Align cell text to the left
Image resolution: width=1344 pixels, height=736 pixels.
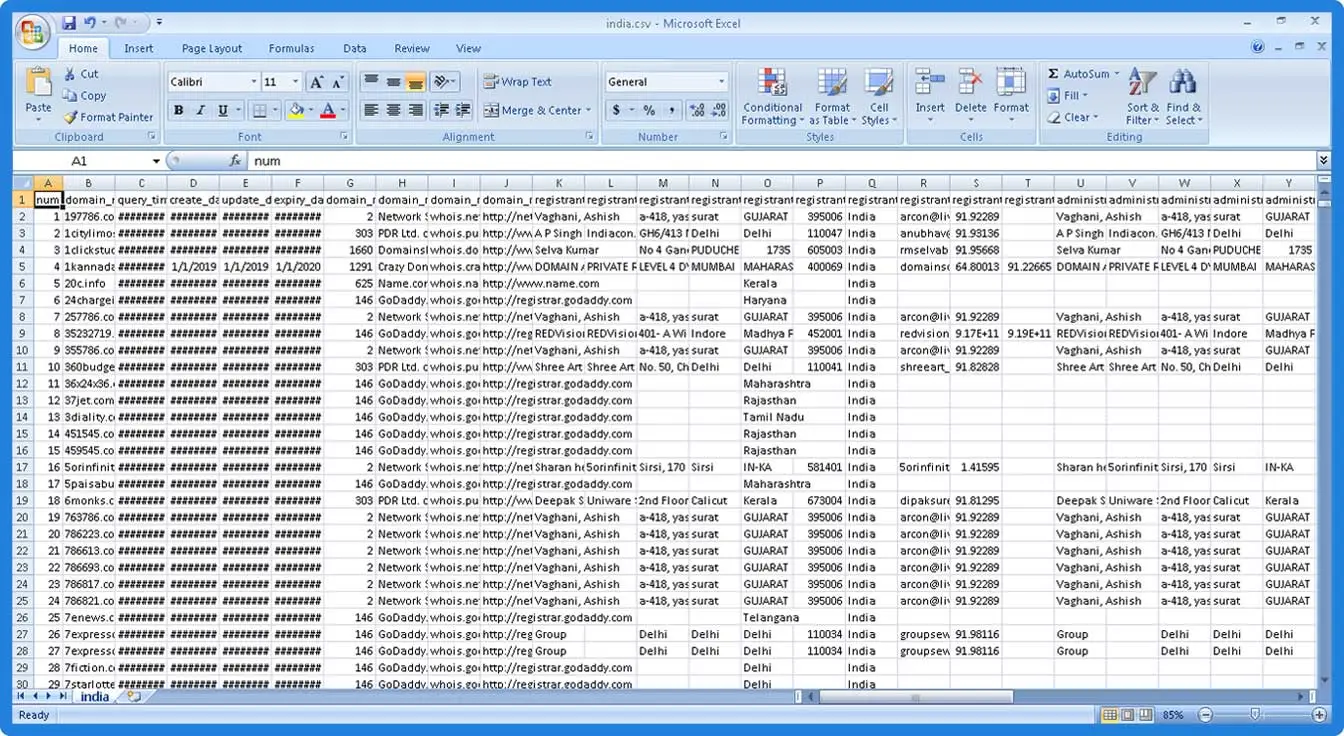pos(370,110)
